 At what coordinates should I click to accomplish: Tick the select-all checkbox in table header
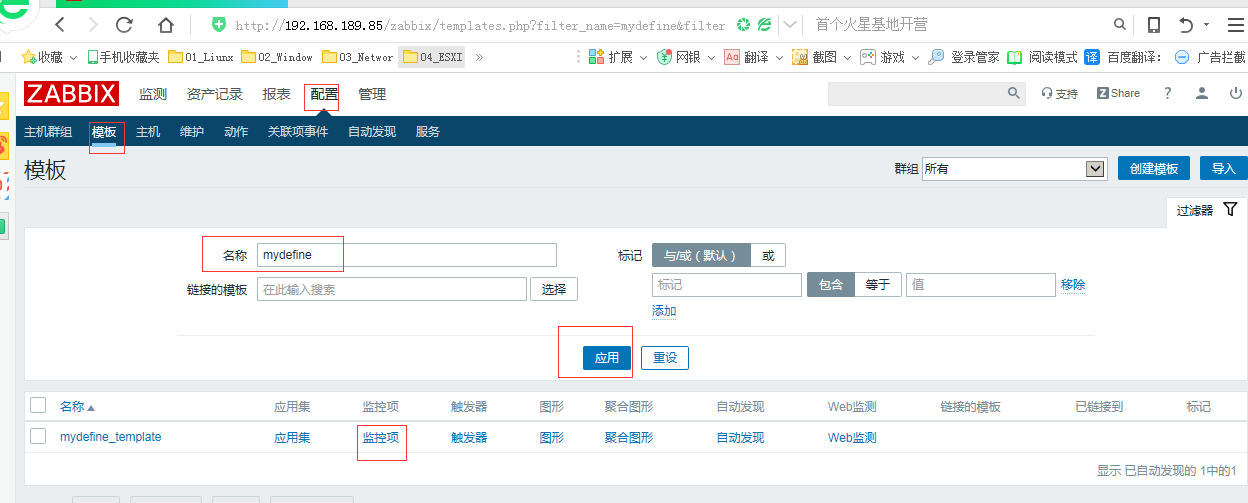pyautogui.click(x=38, y=405)
